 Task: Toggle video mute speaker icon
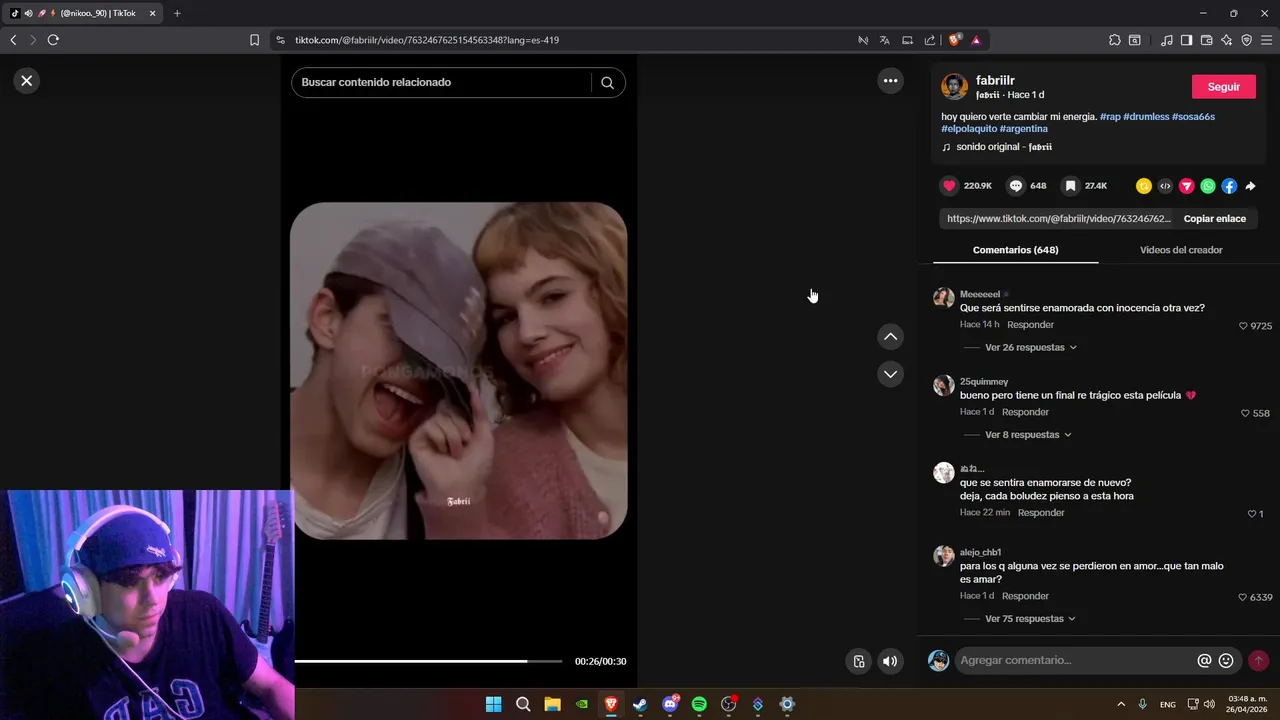coord(890,661)
